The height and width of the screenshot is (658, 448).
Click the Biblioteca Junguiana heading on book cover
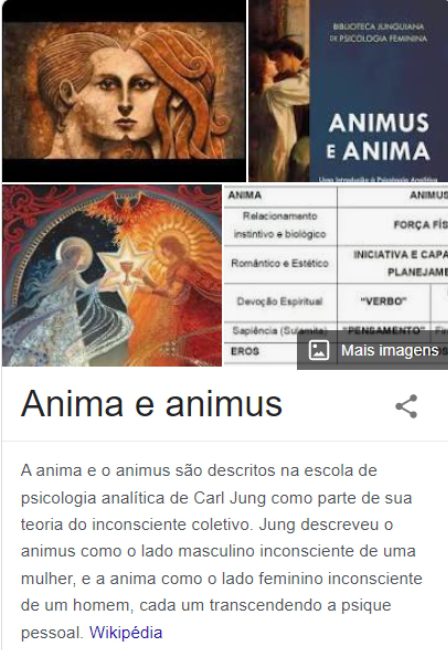pyautogui.click(x=378, y=32)
